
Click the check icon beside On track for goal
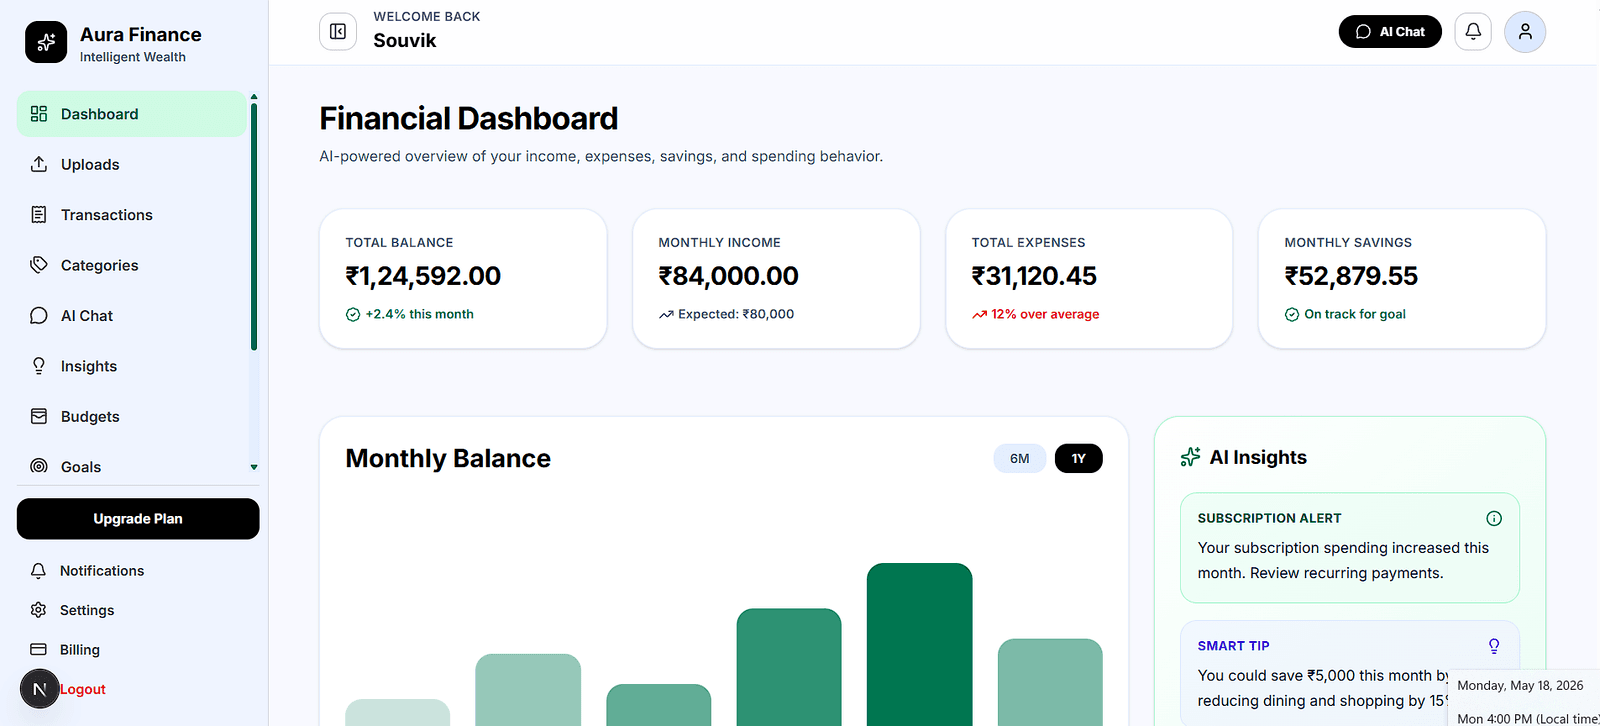(1292, 315)
